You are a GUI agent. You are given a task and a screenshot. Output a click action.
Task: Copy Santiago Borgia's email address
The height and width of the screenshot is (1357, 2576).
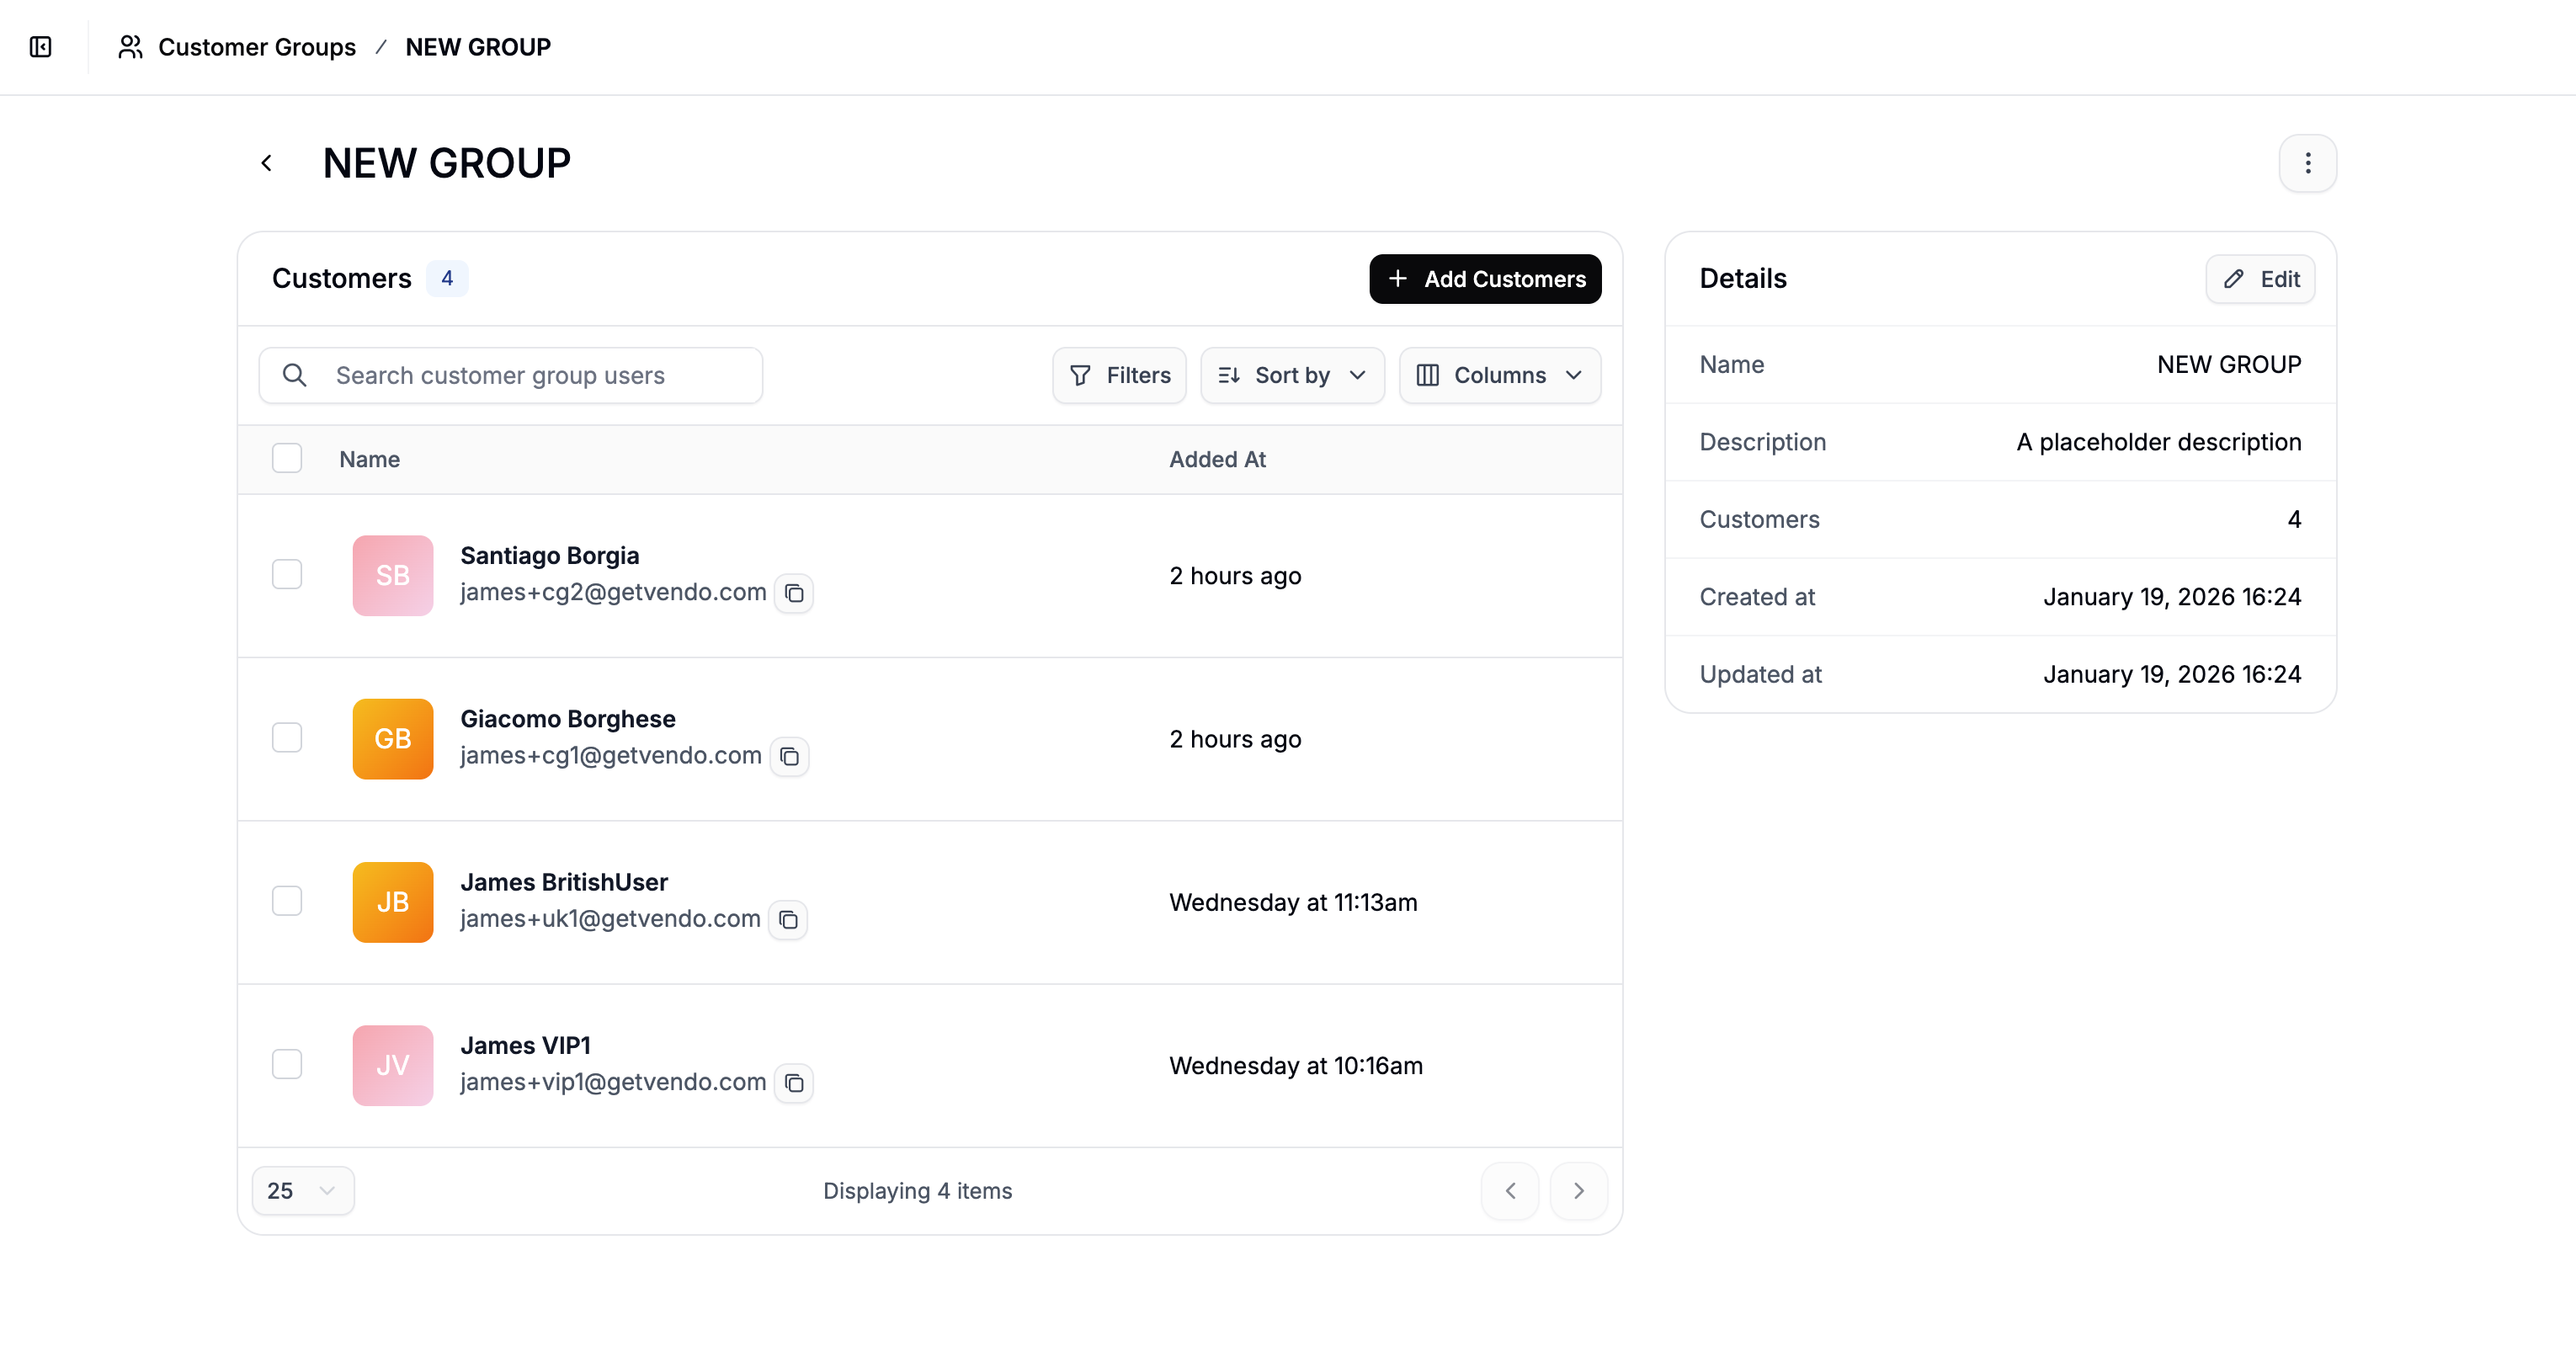click(795, 592)
